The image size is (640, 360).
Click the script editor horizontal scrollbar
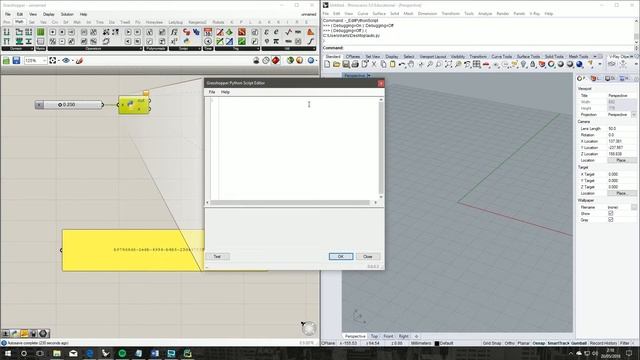[291, 202]
